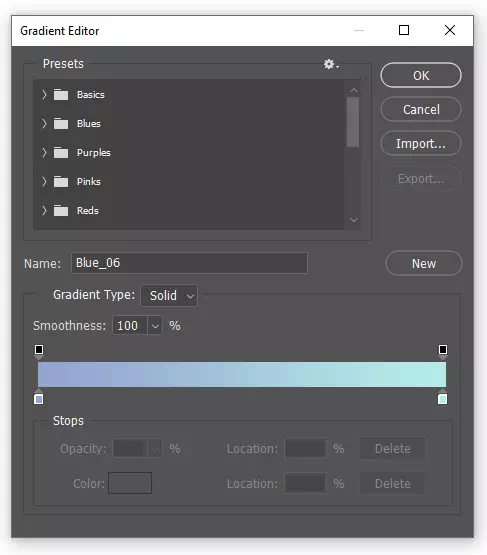The height and width of the screenshot is (555, 487).
Task: Expand the Blues preset group chevron
Action: coord(44,124)
